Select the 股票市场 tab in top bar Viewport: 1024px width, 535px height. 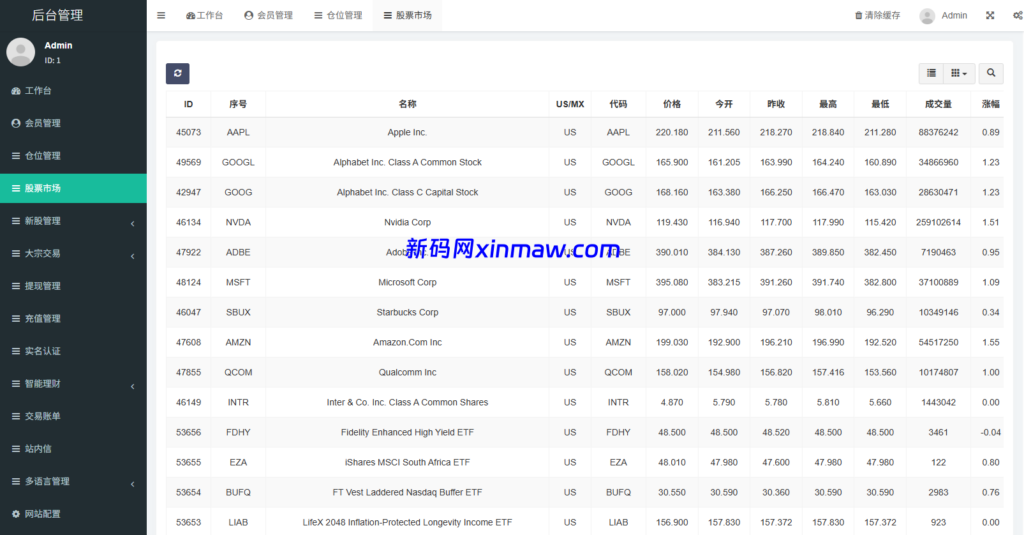point(408,15)
